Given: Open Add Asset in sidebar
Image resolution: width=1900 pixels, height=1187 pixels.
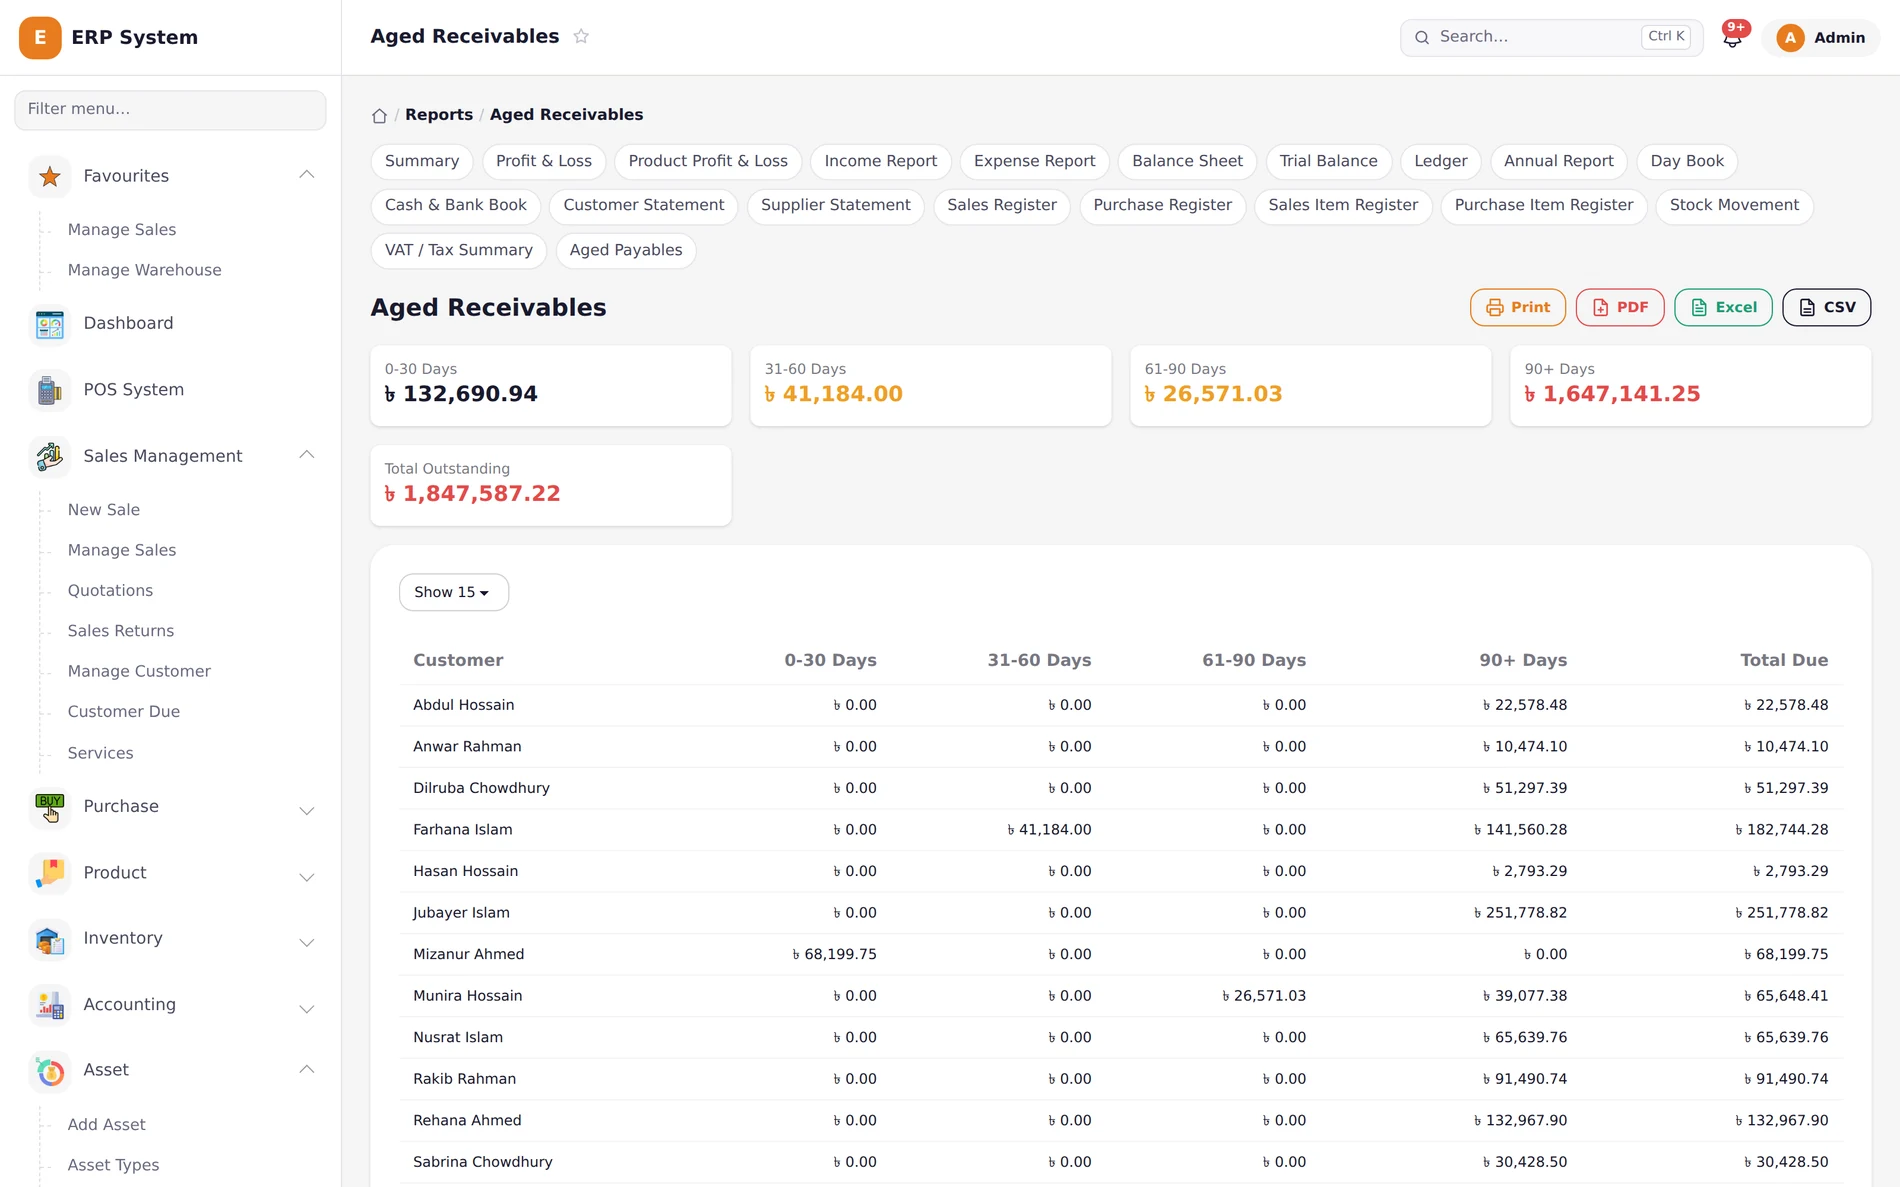Looking at the screenshot, I should tap(106, 1125).
